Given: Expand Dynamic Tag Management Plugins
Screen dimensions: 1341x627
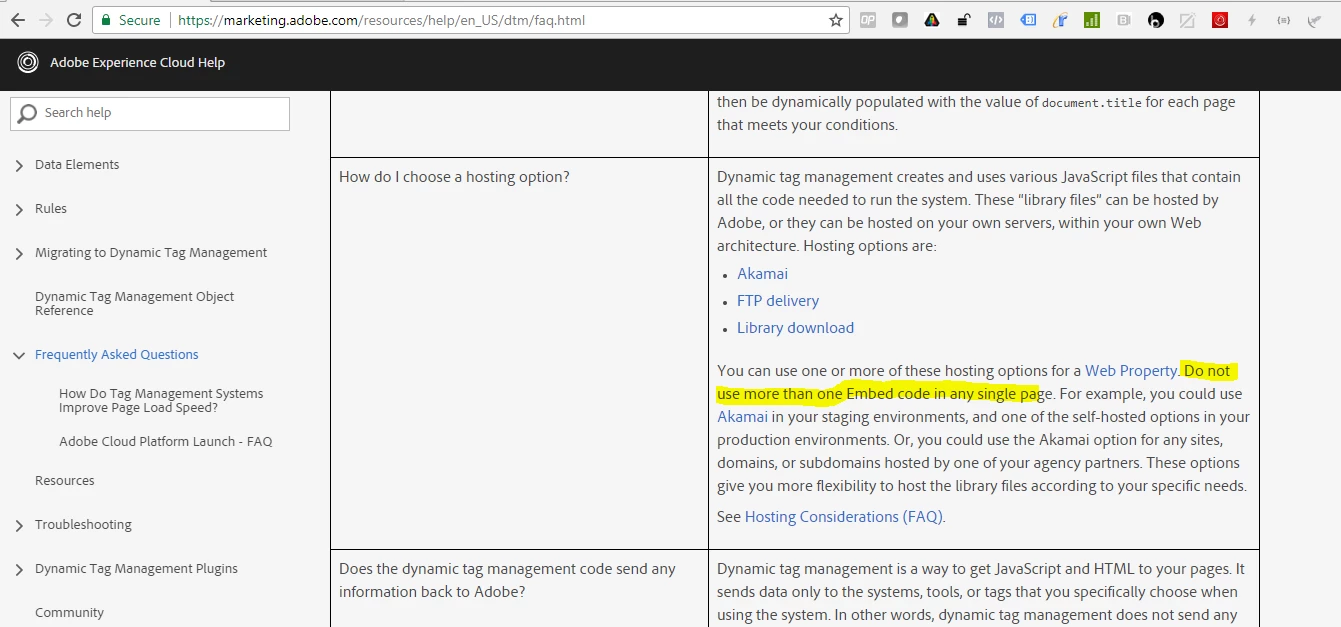Looking at the screenshot, I should click(19, 570).
